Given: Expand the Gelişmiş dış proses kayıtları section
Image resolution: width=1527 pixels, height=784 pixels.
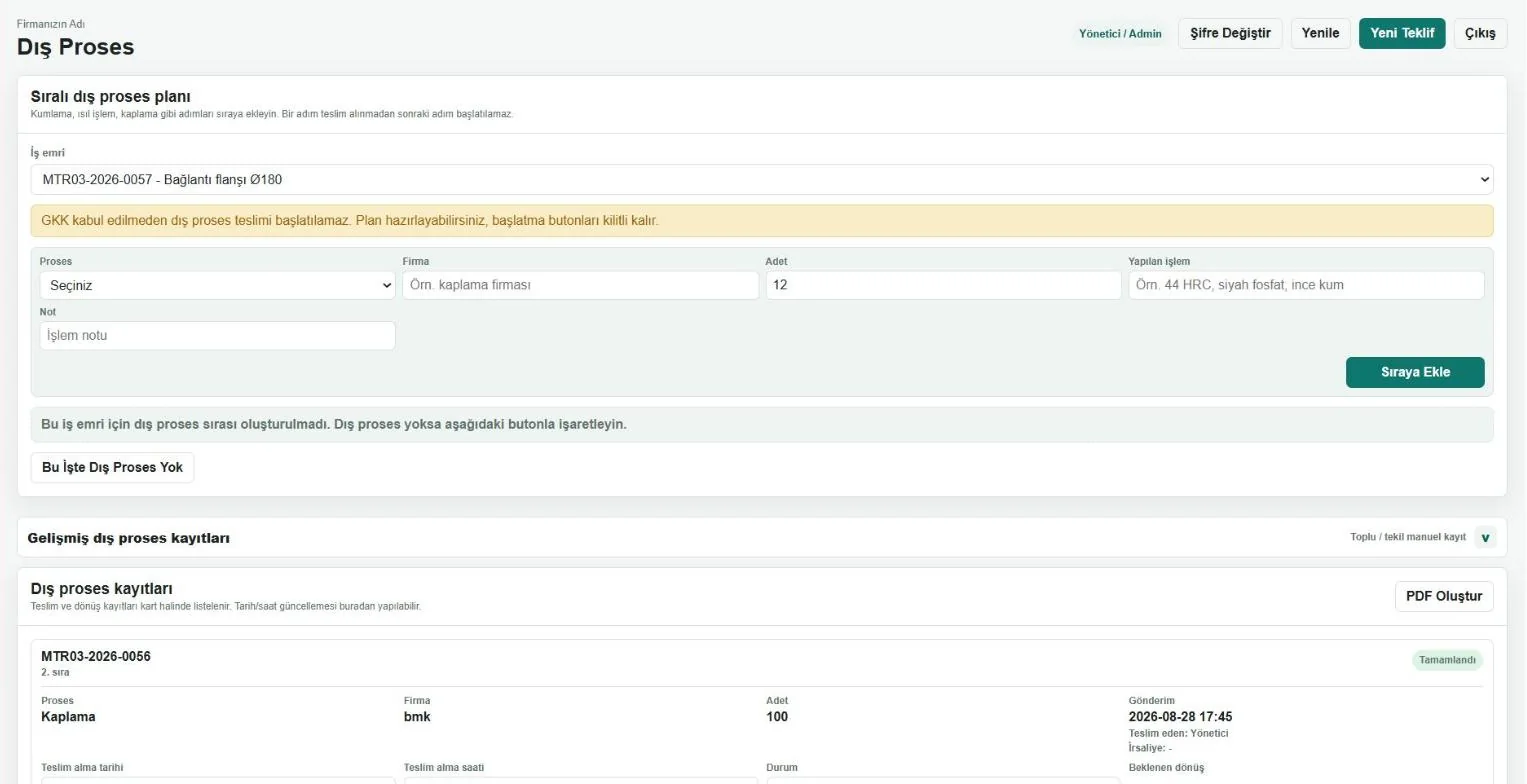Looking at the screenshot, I should pos(1485,537).
